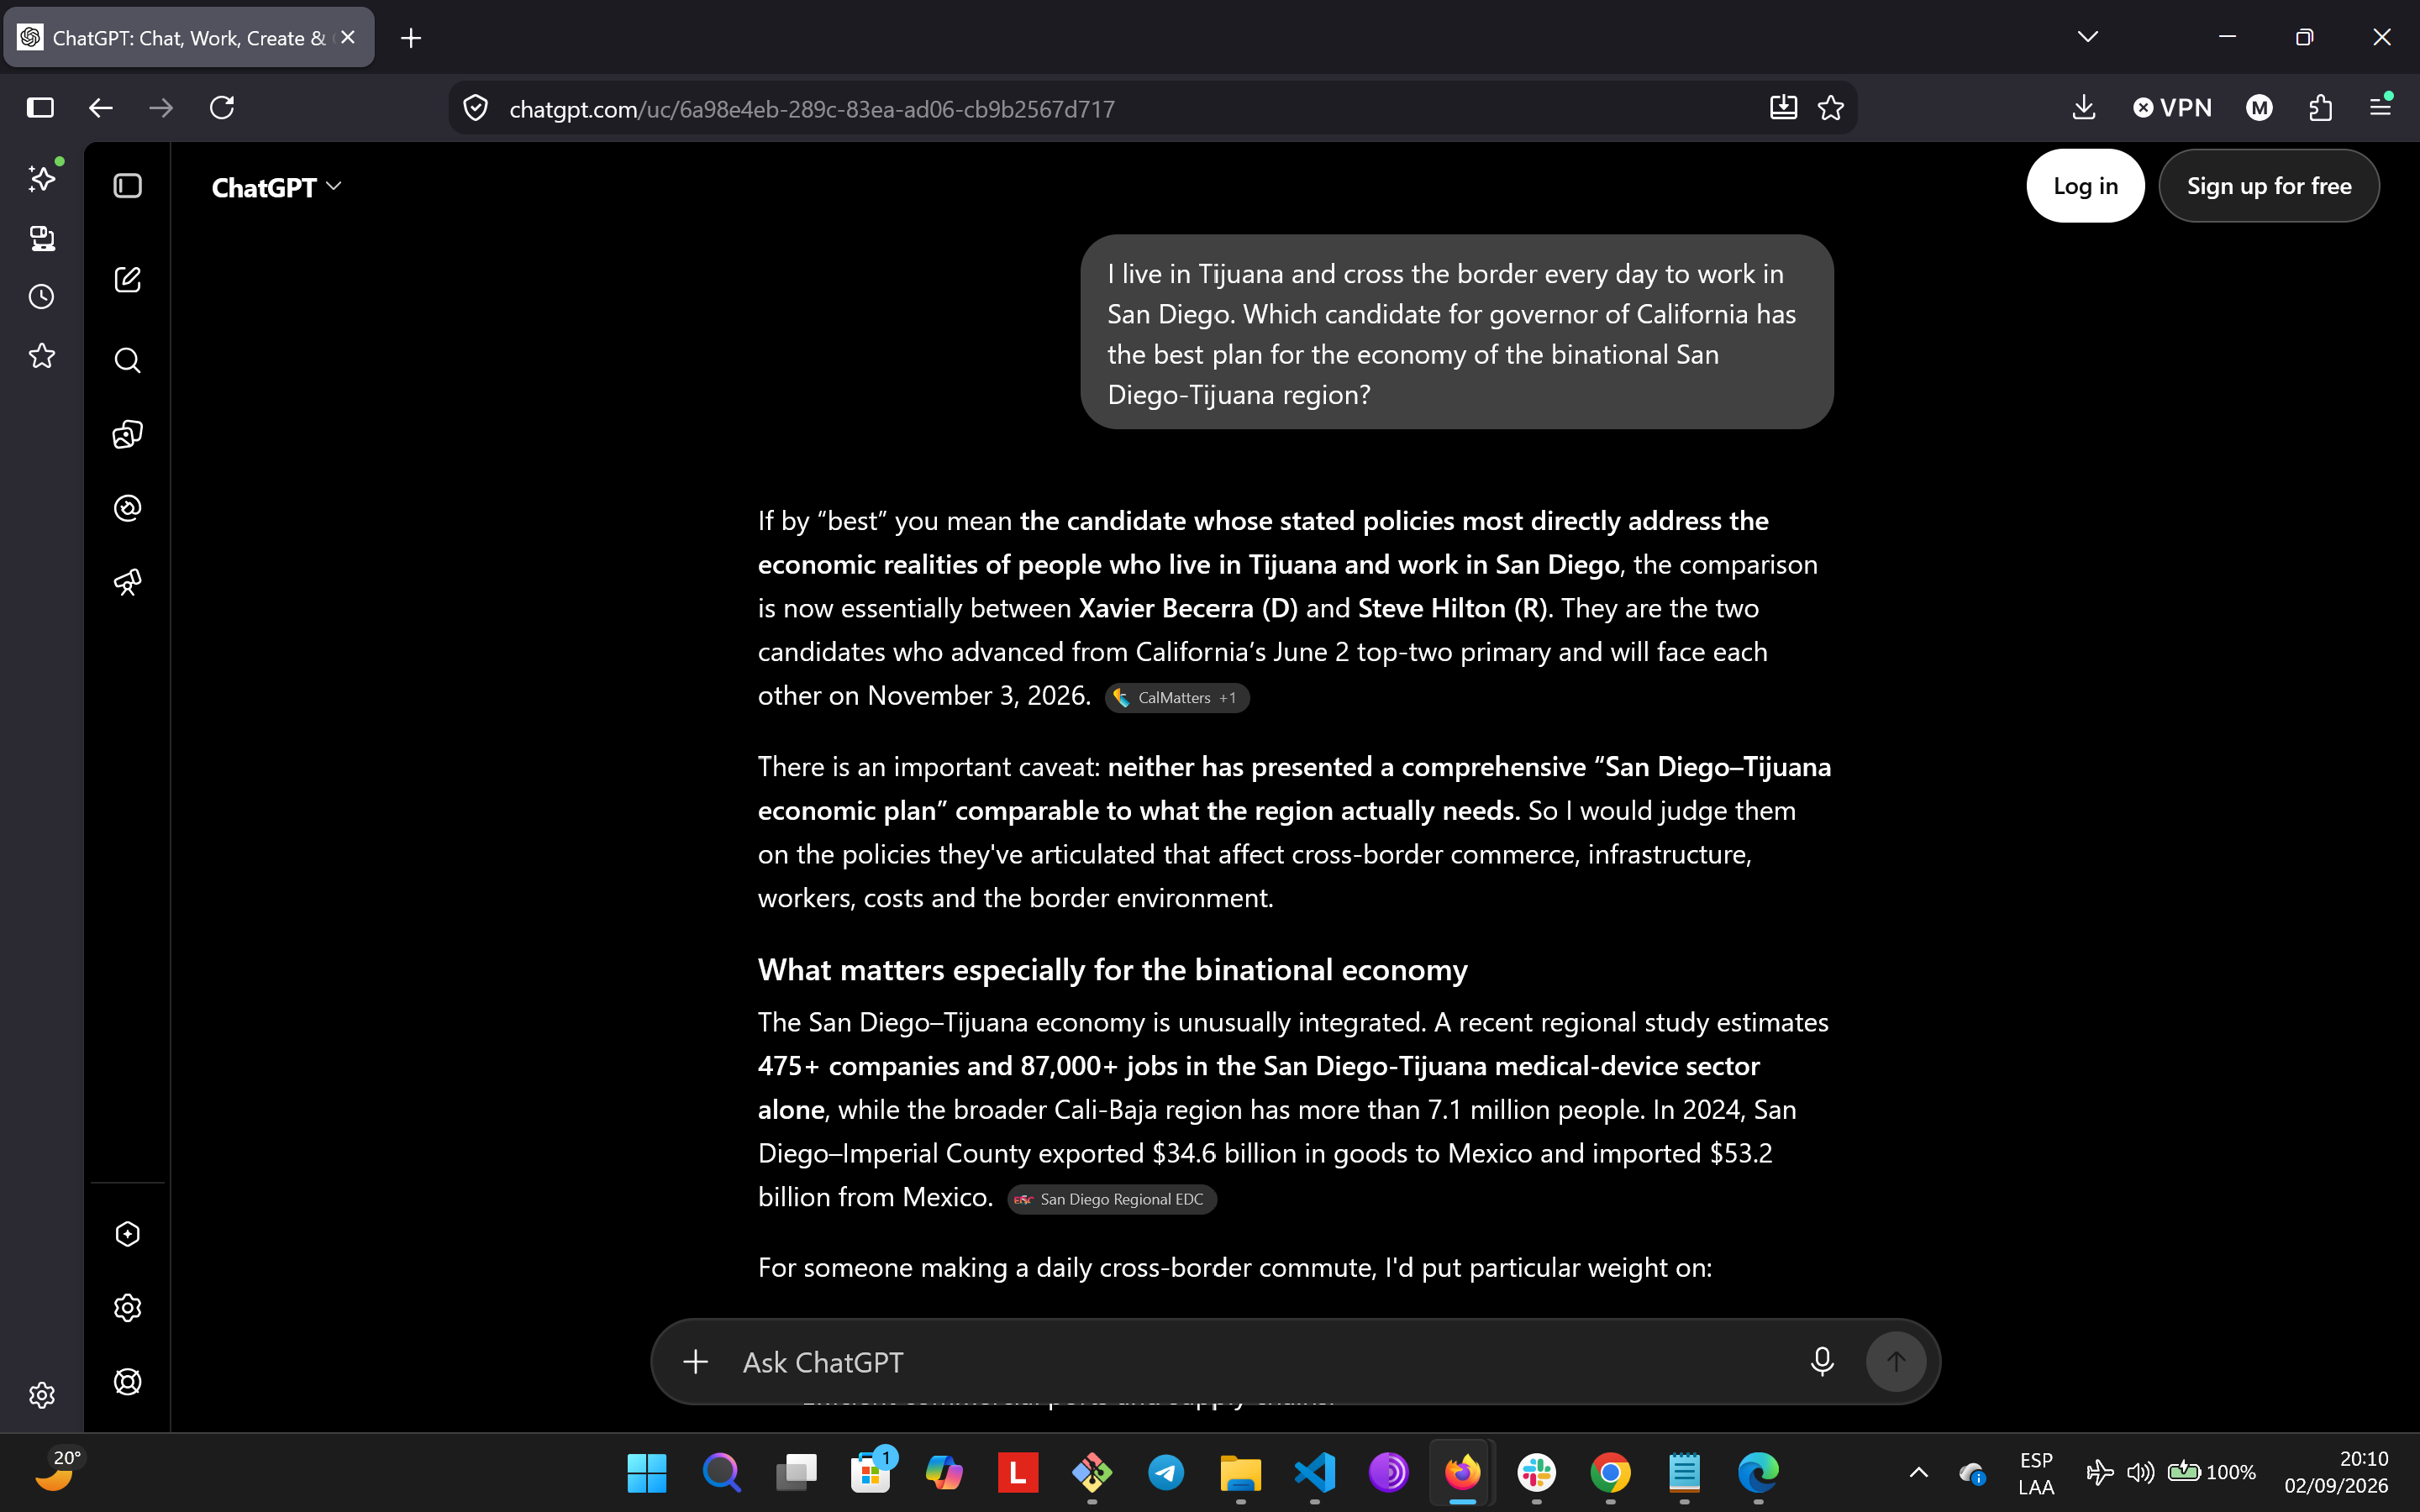Open bookmarks star in browser sidebar
The width and height of the screenshot is (2420, 1512).
[x=42, y=356]
